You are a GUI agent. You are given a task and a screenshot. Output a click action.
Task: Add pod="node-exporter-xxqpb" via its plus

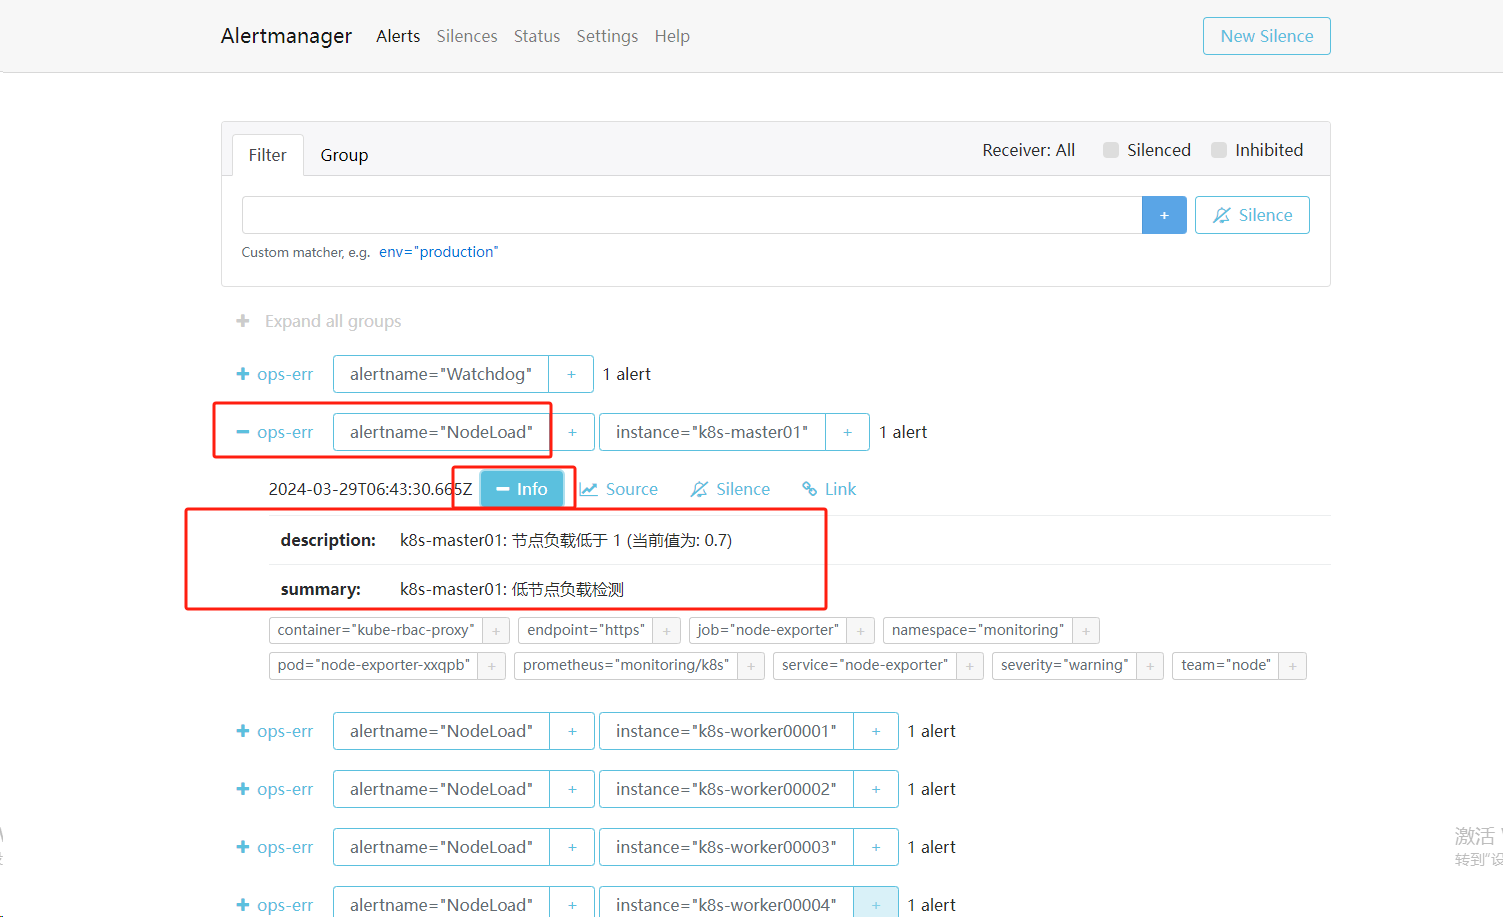(x=492, y=665)
